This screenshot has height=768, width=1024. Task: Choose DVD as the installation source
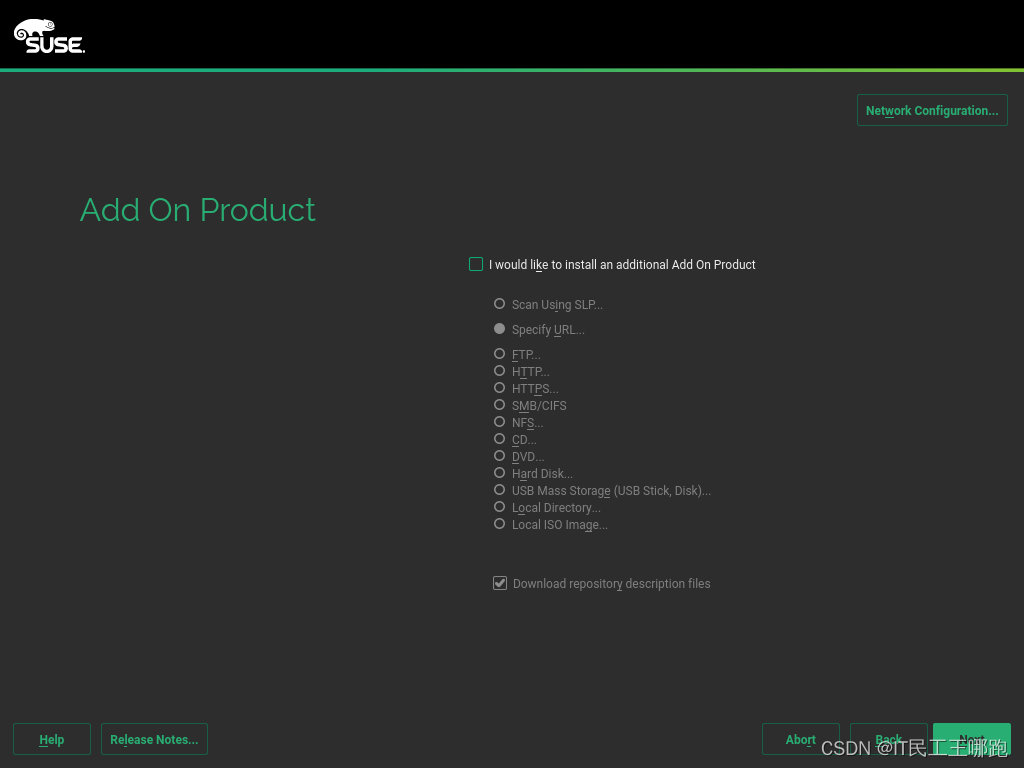(x=499, y=456)
